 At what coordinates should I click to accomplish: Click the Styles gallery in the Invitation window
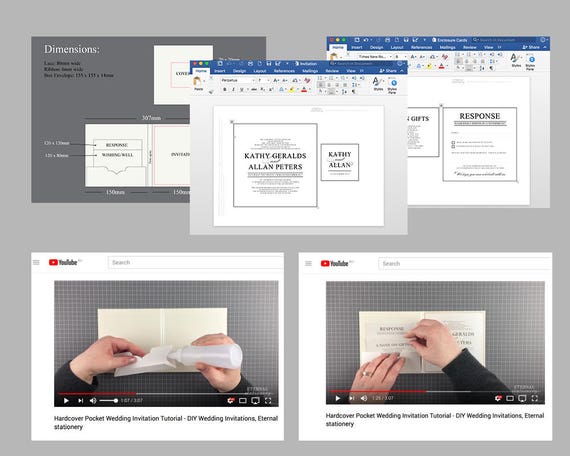pyautogui.click(x=377, y=83)
